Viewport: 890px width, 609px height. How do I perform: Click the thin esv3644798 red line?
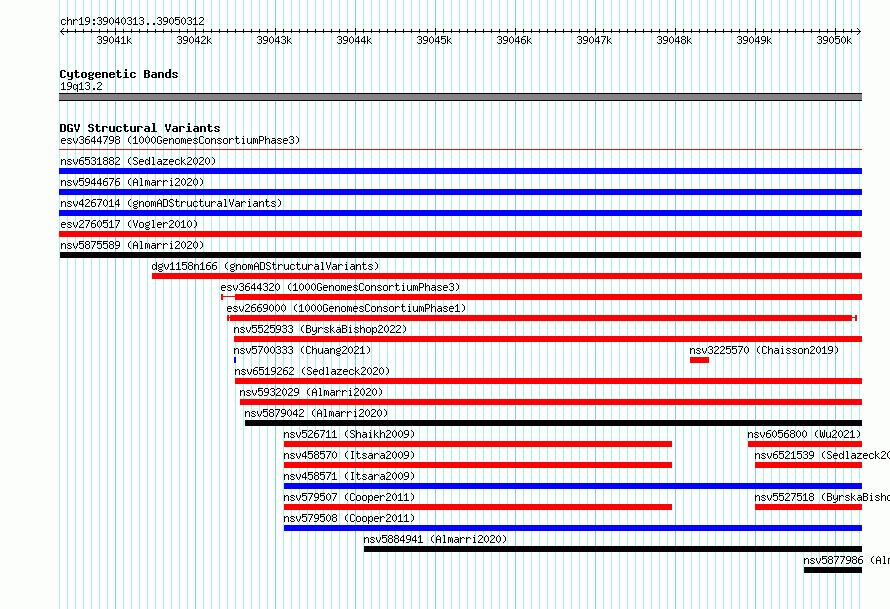pyautogui.click(x=460, y=150)
